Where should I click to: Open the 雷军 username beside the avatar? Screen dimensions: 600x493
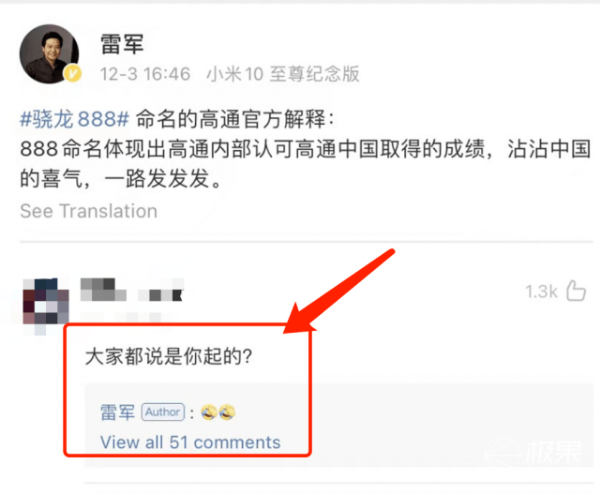(x=122, y=44)
